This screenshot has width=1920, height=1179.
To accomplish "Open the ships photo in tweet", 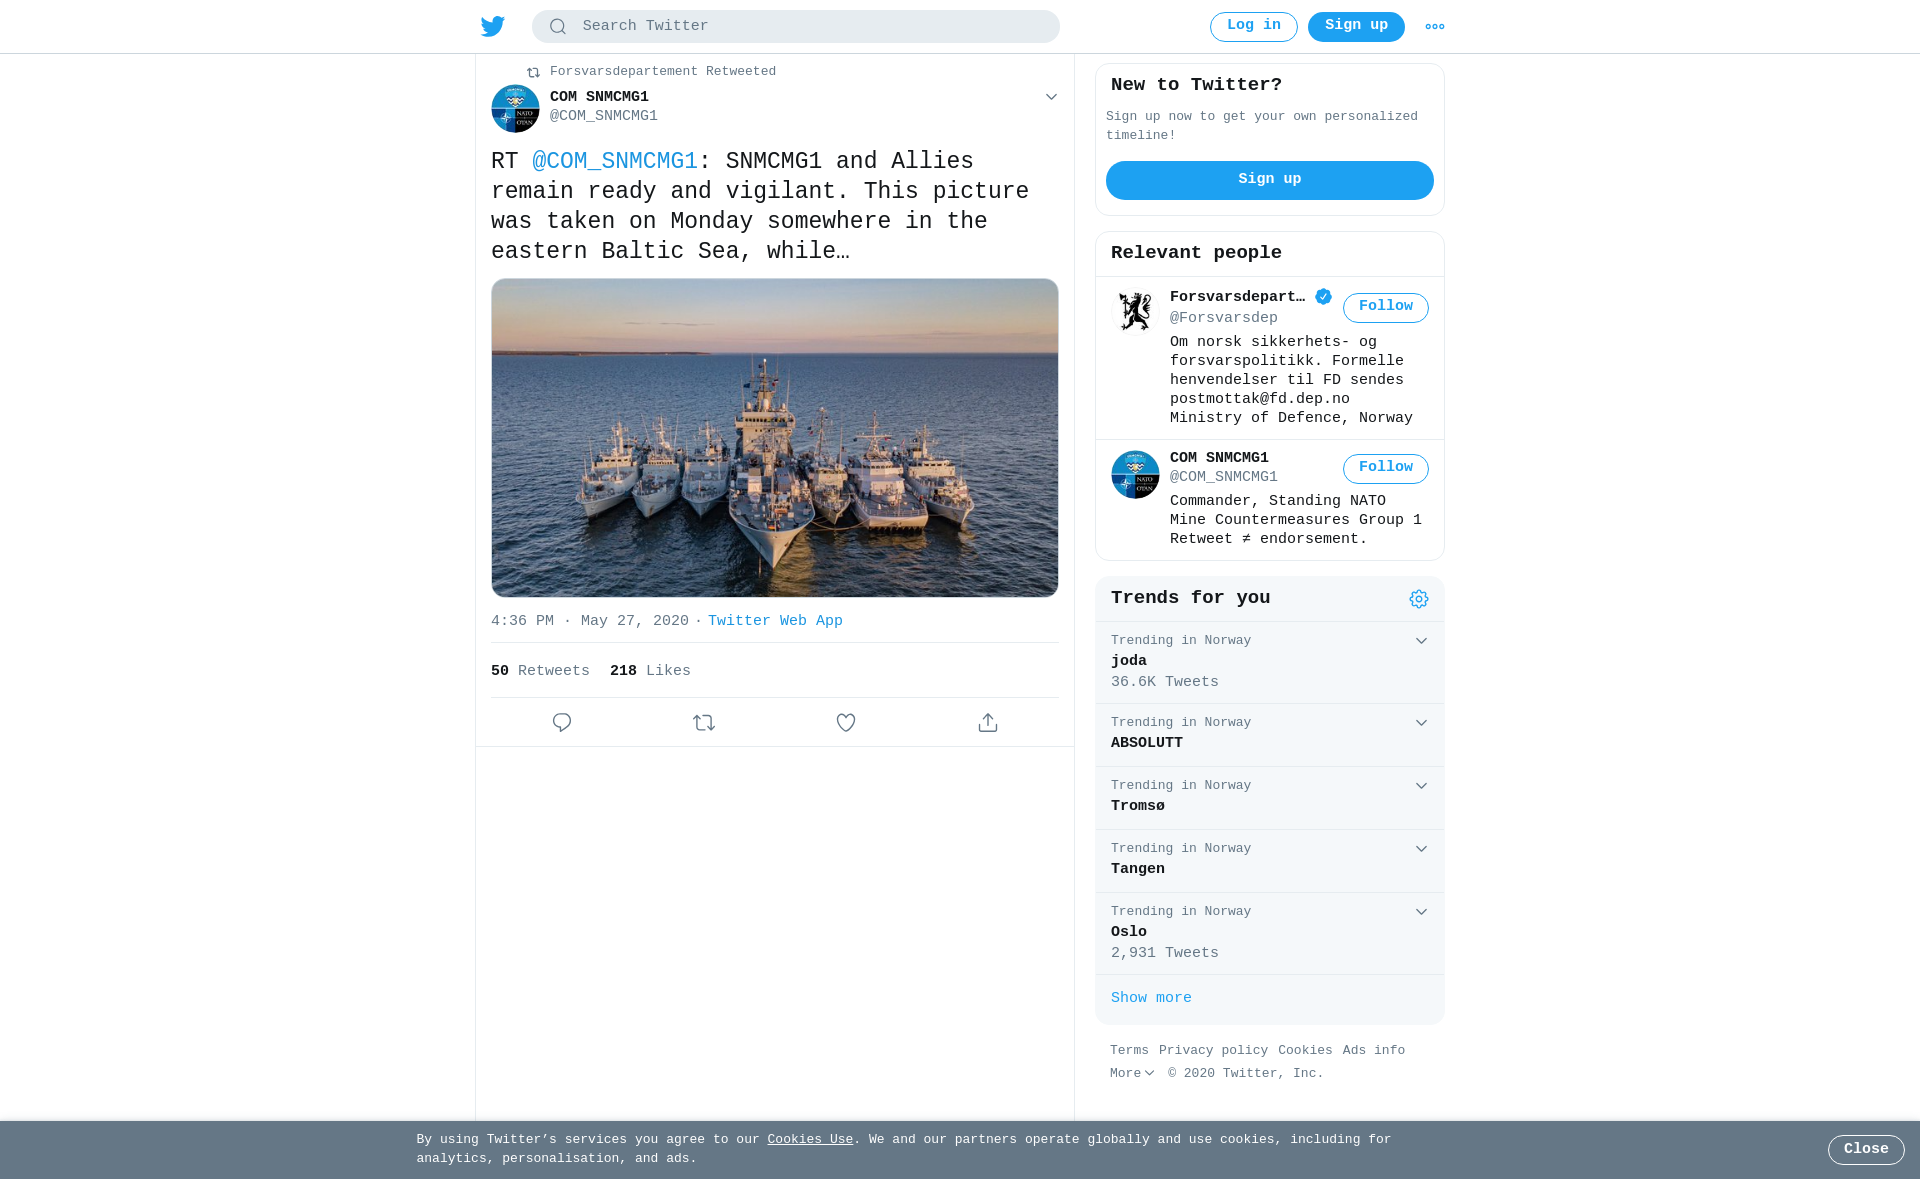I will [774, 438].
